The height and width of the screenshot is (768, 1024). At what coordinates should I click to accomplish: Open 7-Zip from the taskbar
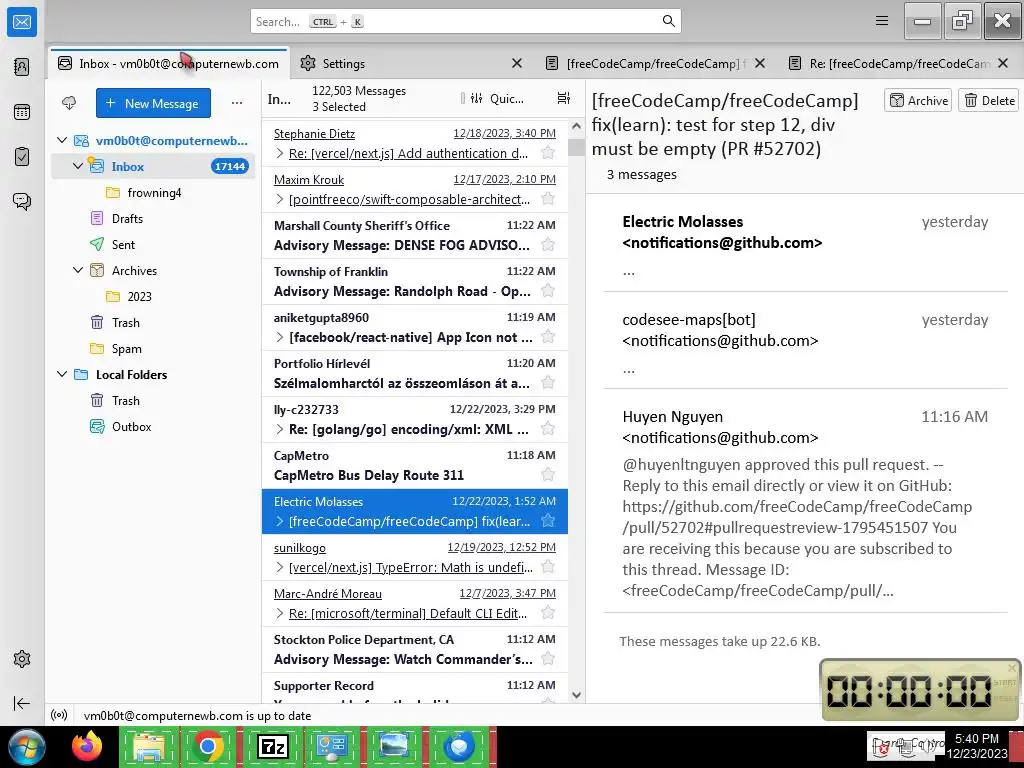point(272,746)
